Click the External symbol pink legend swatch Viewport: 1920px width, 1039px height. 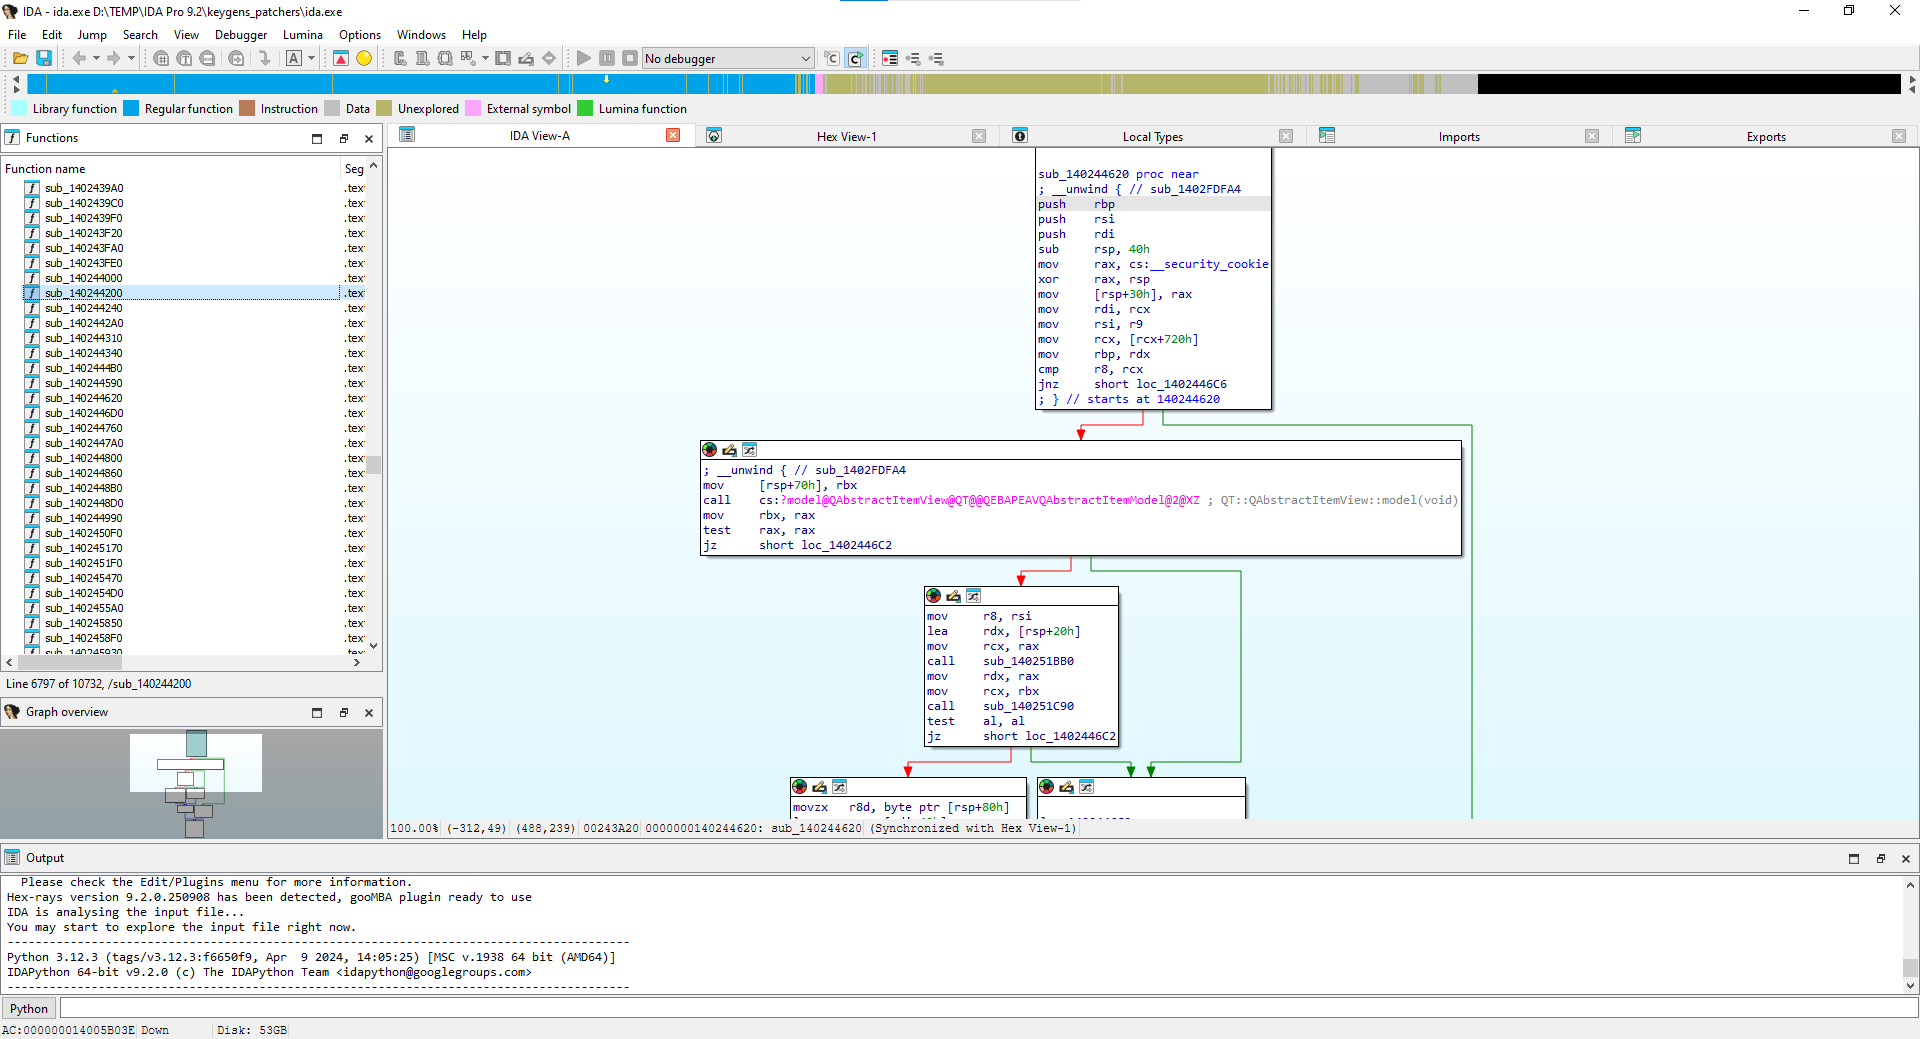tap(474, 108)
